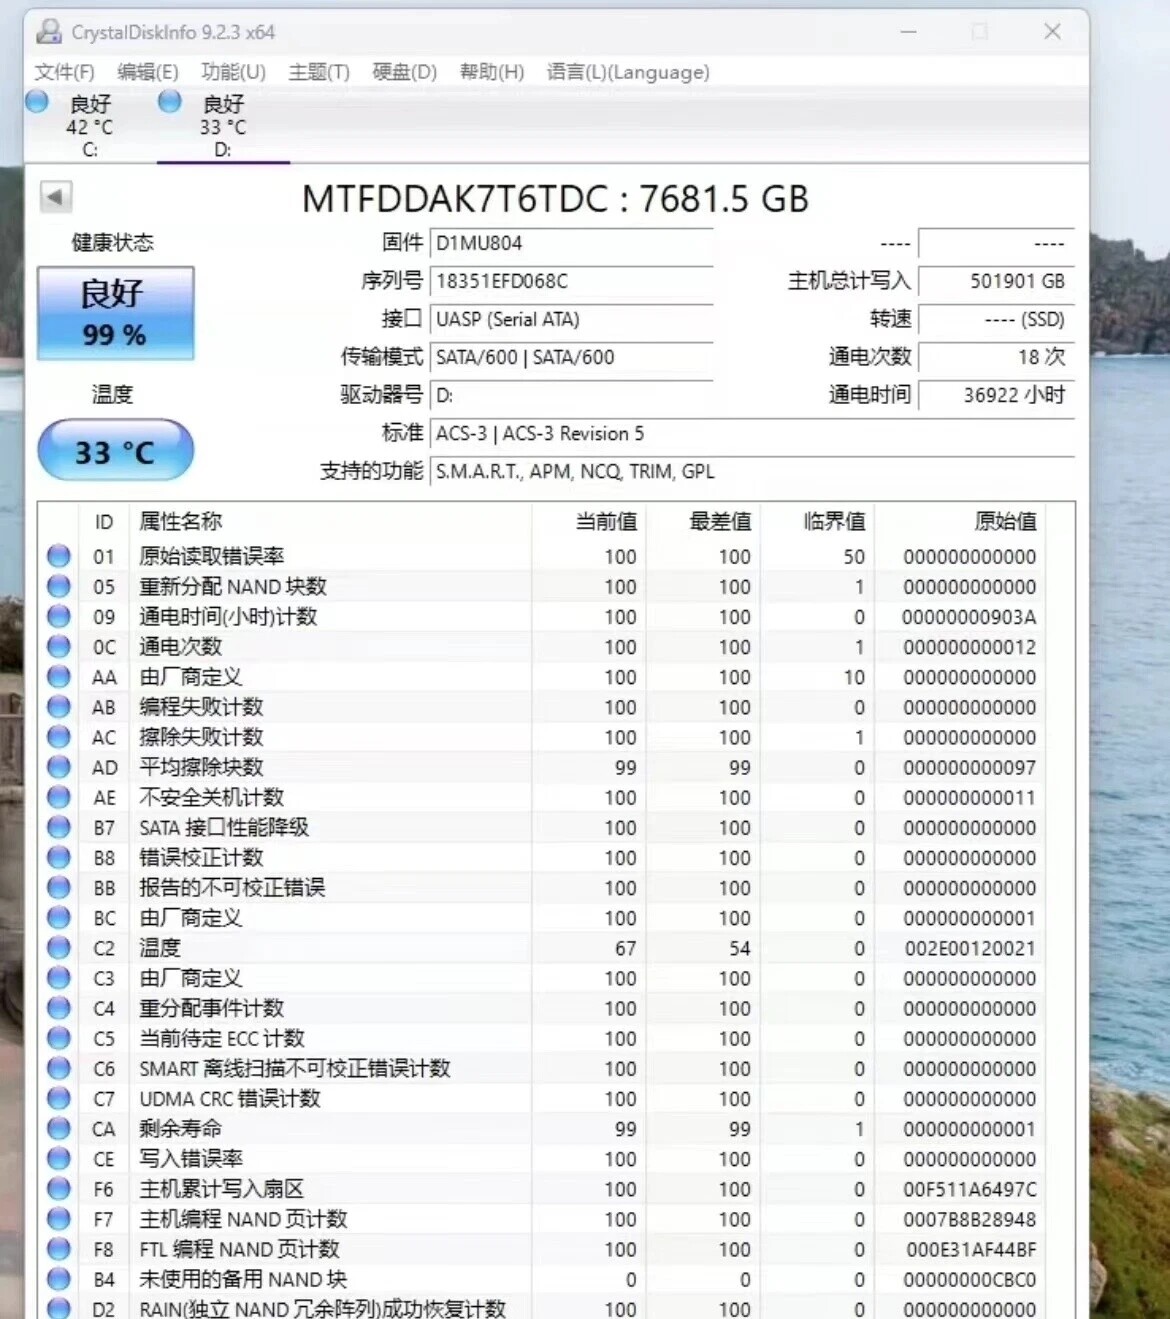Click the 传输模式 field showing SATA/600

571,357
